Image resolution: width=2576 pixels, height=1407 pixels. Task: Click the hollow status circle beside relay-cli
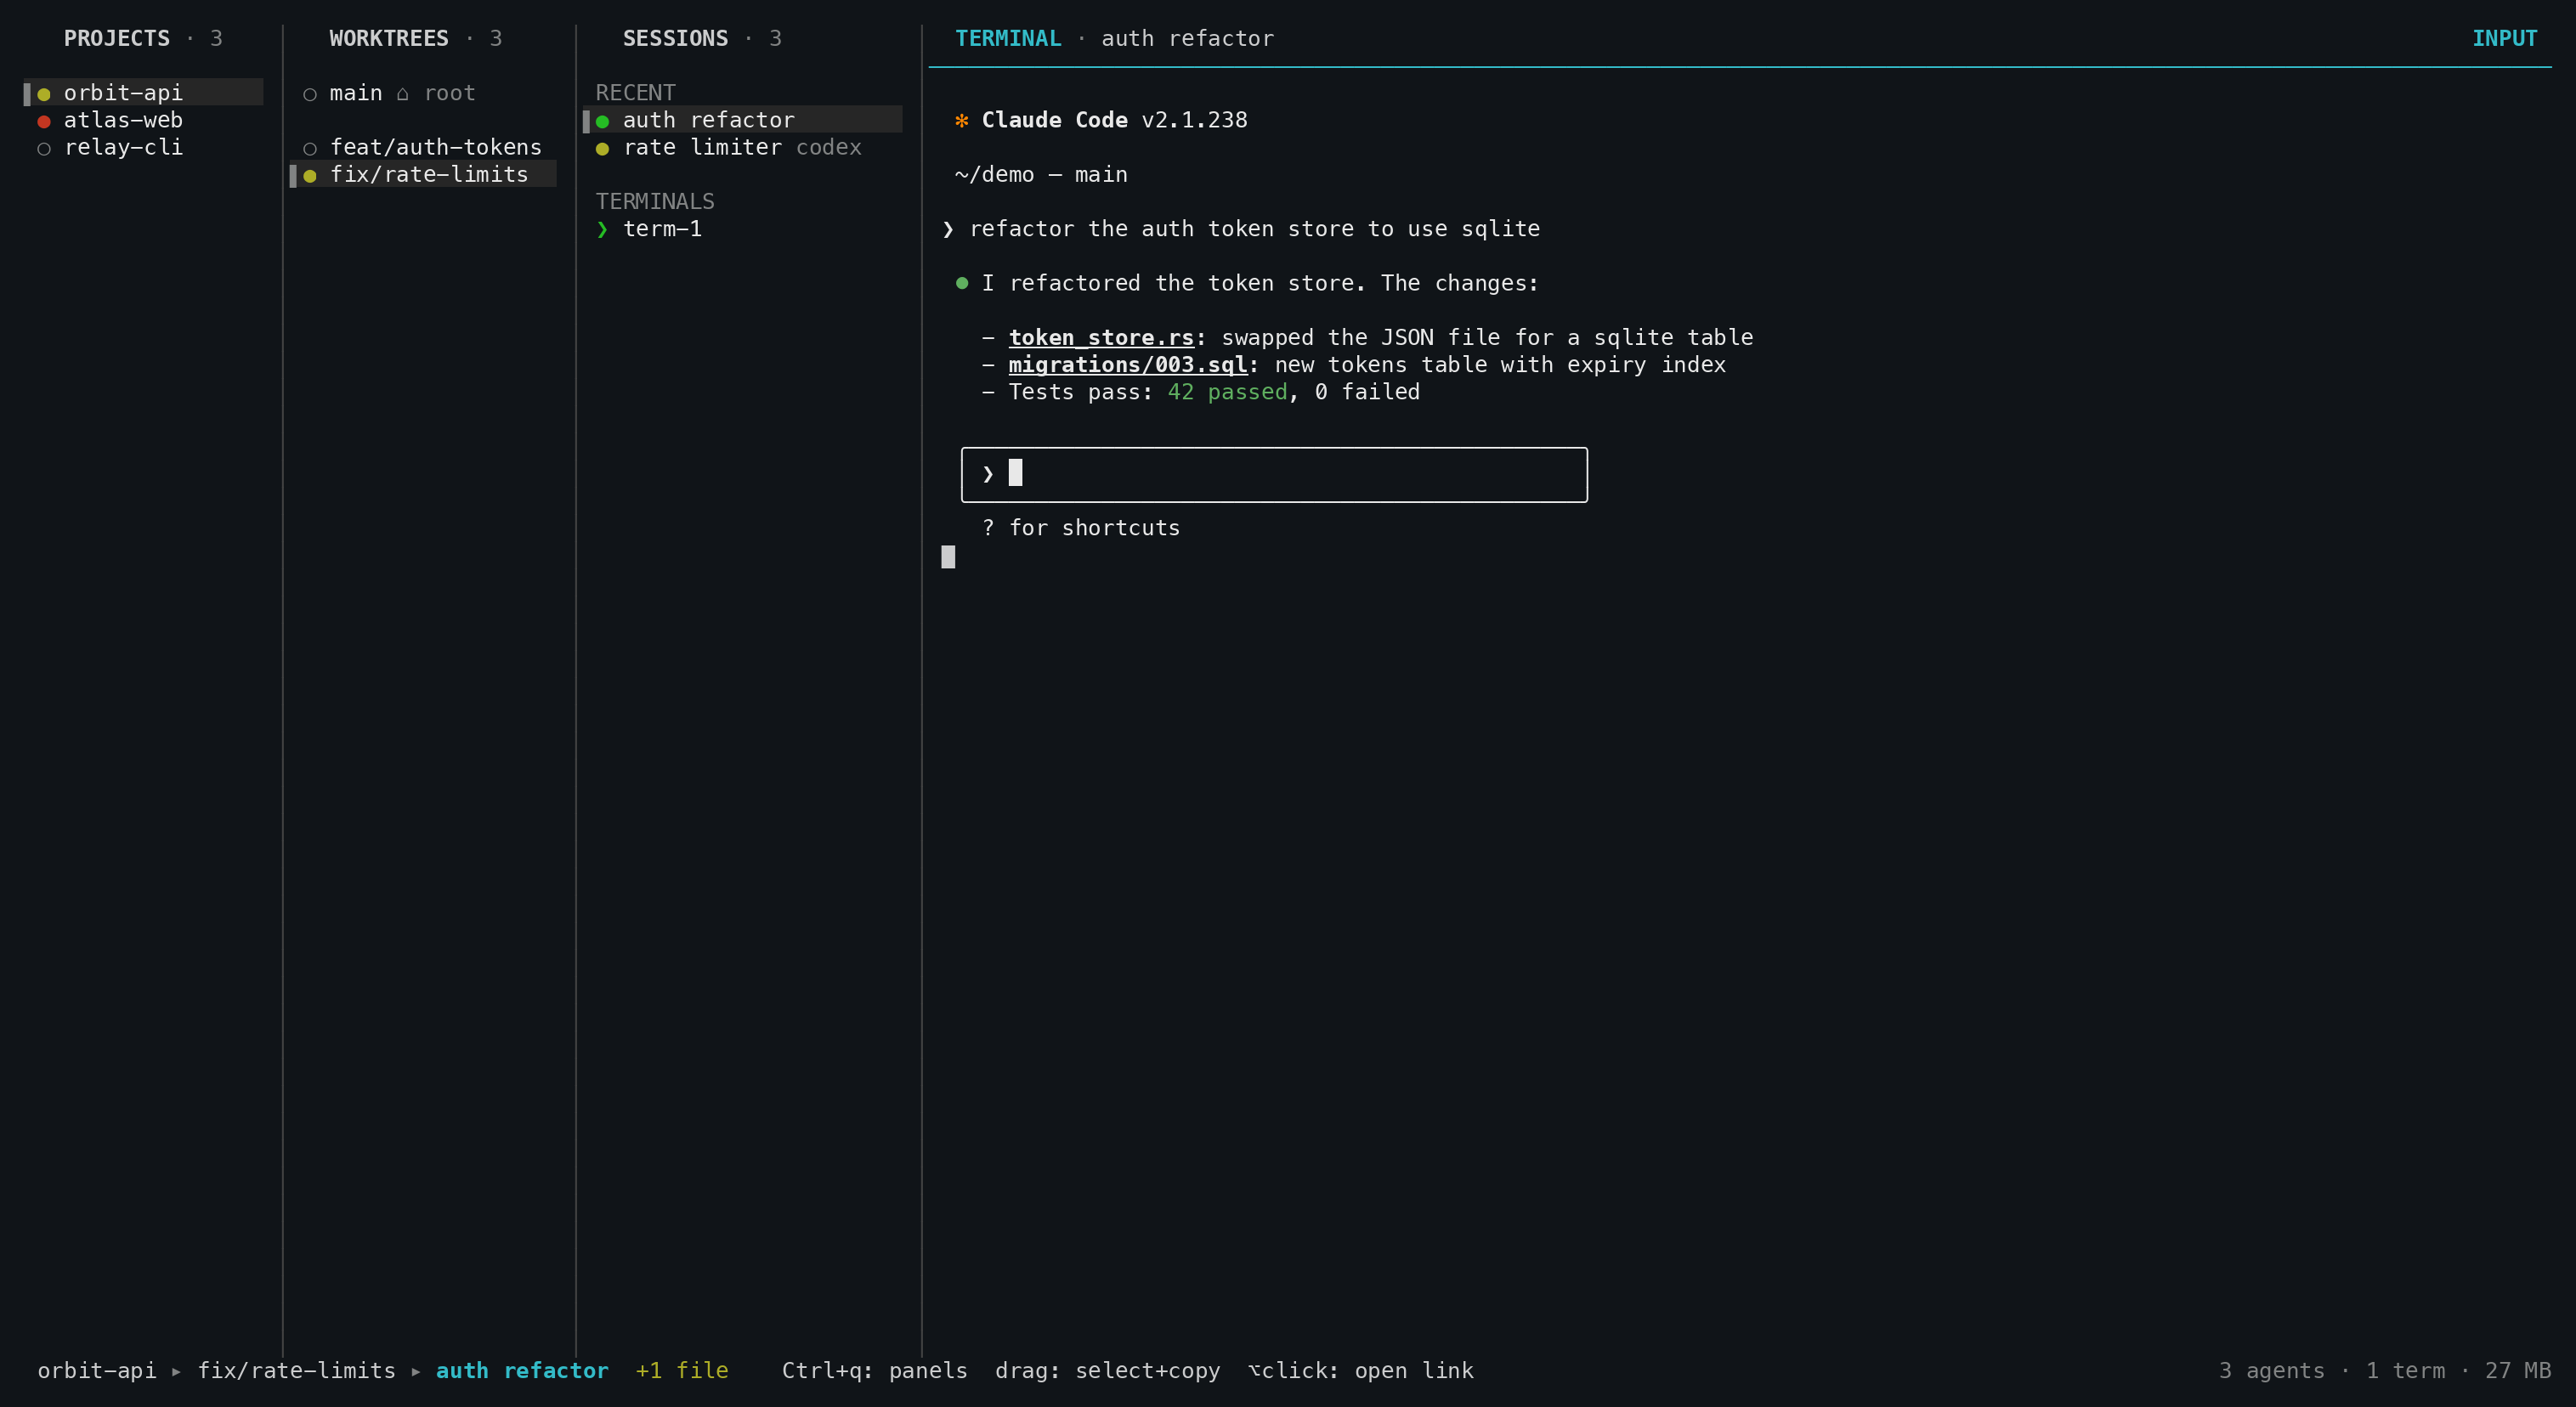point(44,149)
